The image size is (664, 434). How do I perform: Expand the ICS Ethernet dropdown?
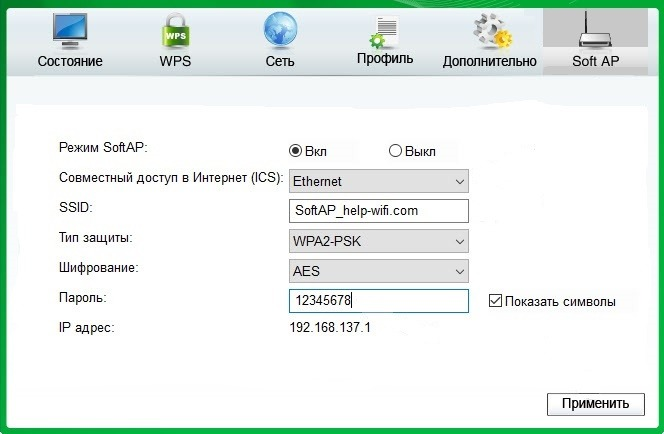379,181
